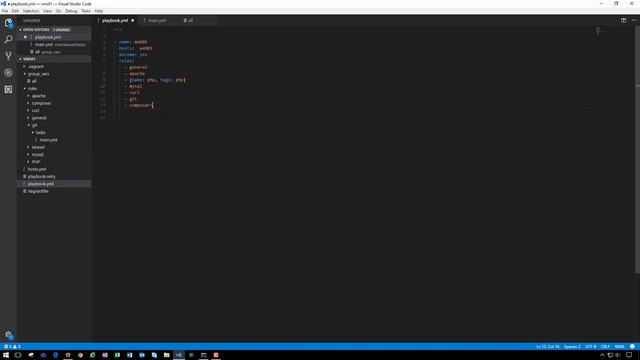Expand the curl role folder

(29, 111)
